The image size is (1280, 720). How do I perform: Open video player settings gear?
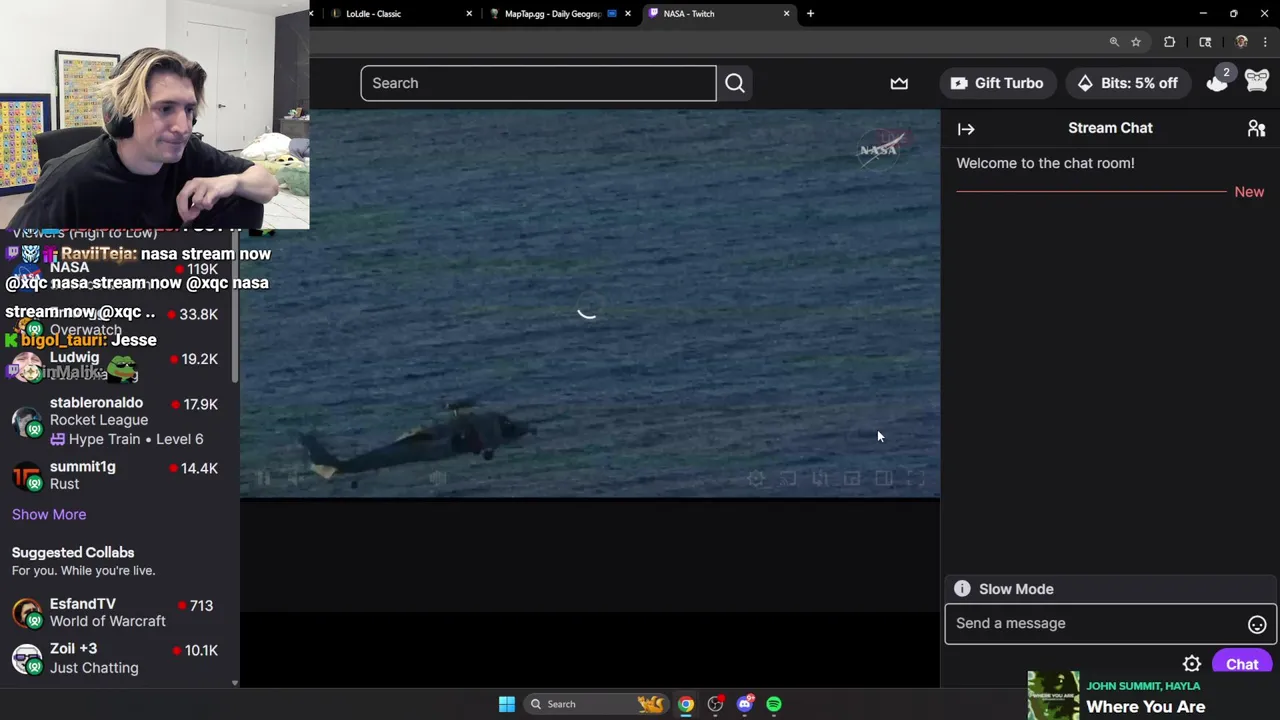[756, 479]
